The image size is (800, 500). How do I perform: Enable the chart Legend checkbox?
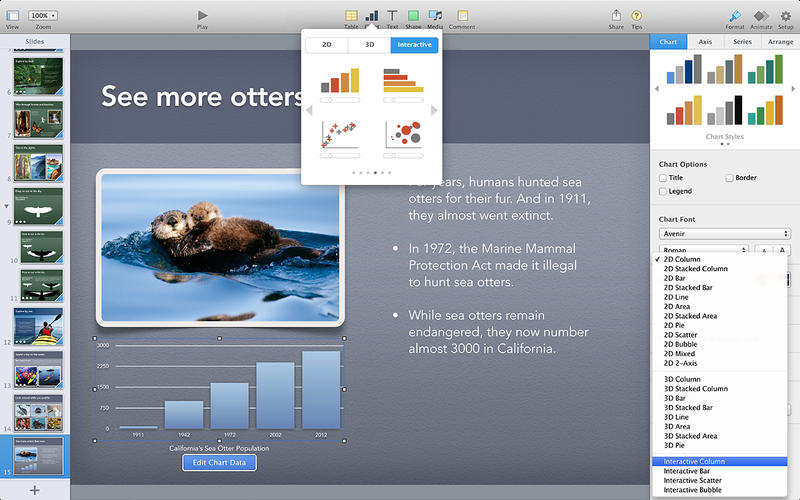pyautogui.click(x=663, y=191)
